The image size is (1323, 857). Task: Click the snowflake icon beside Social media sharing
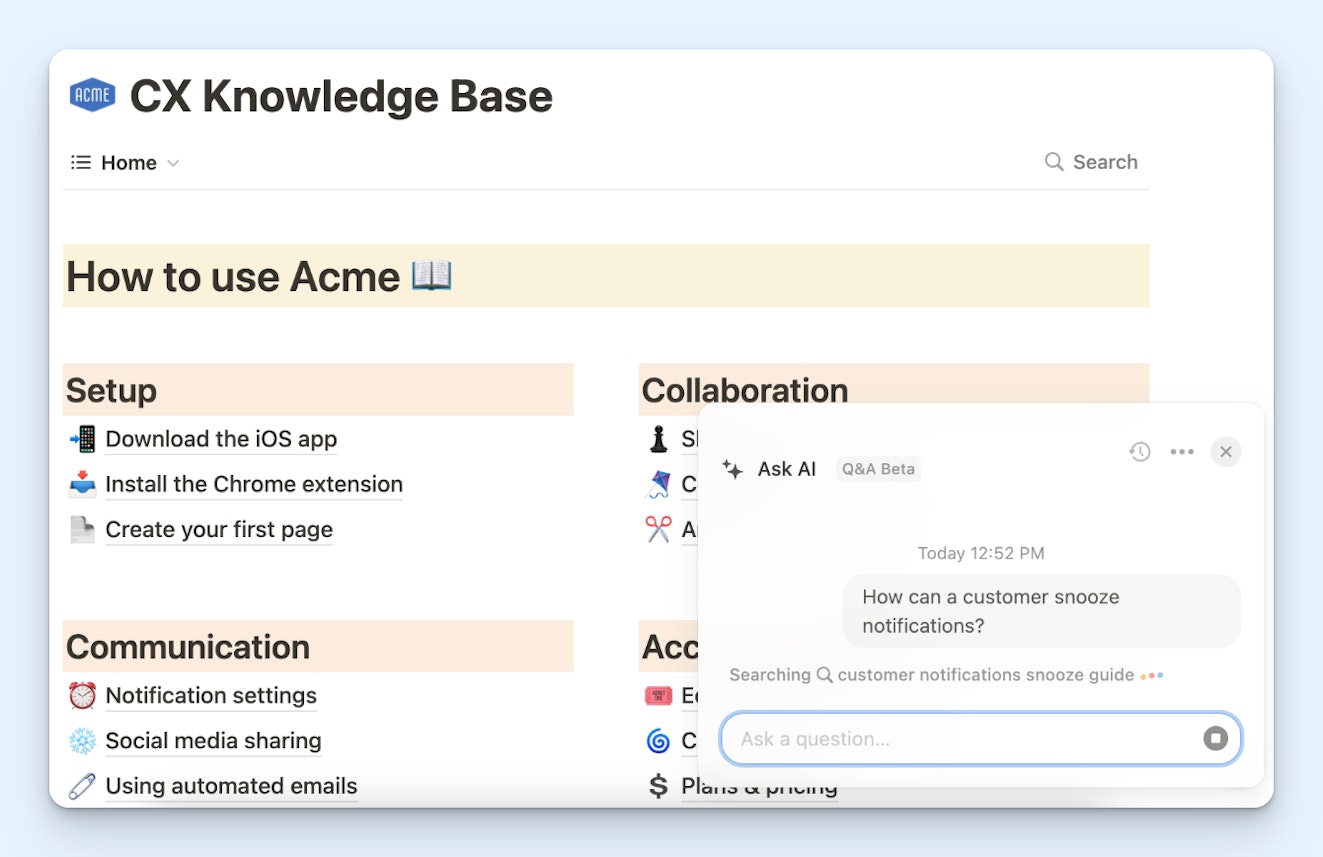coord(82,741)
